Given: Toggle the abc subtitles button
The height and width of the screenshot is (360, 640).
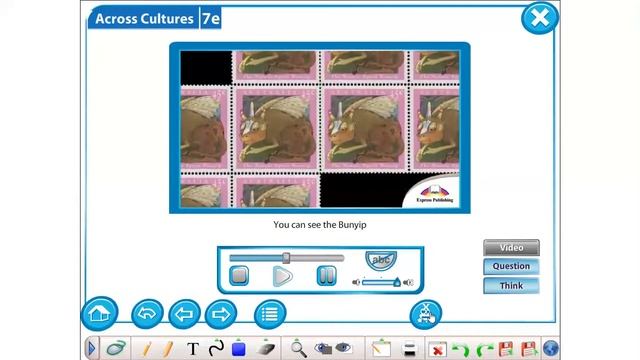Looking at the screenshot, I should [381, 260].
